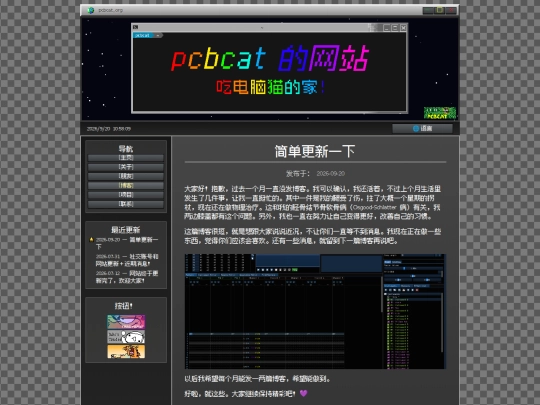
Task: Click the 最近更新 panel heading
Action: [x=126, y=230]
